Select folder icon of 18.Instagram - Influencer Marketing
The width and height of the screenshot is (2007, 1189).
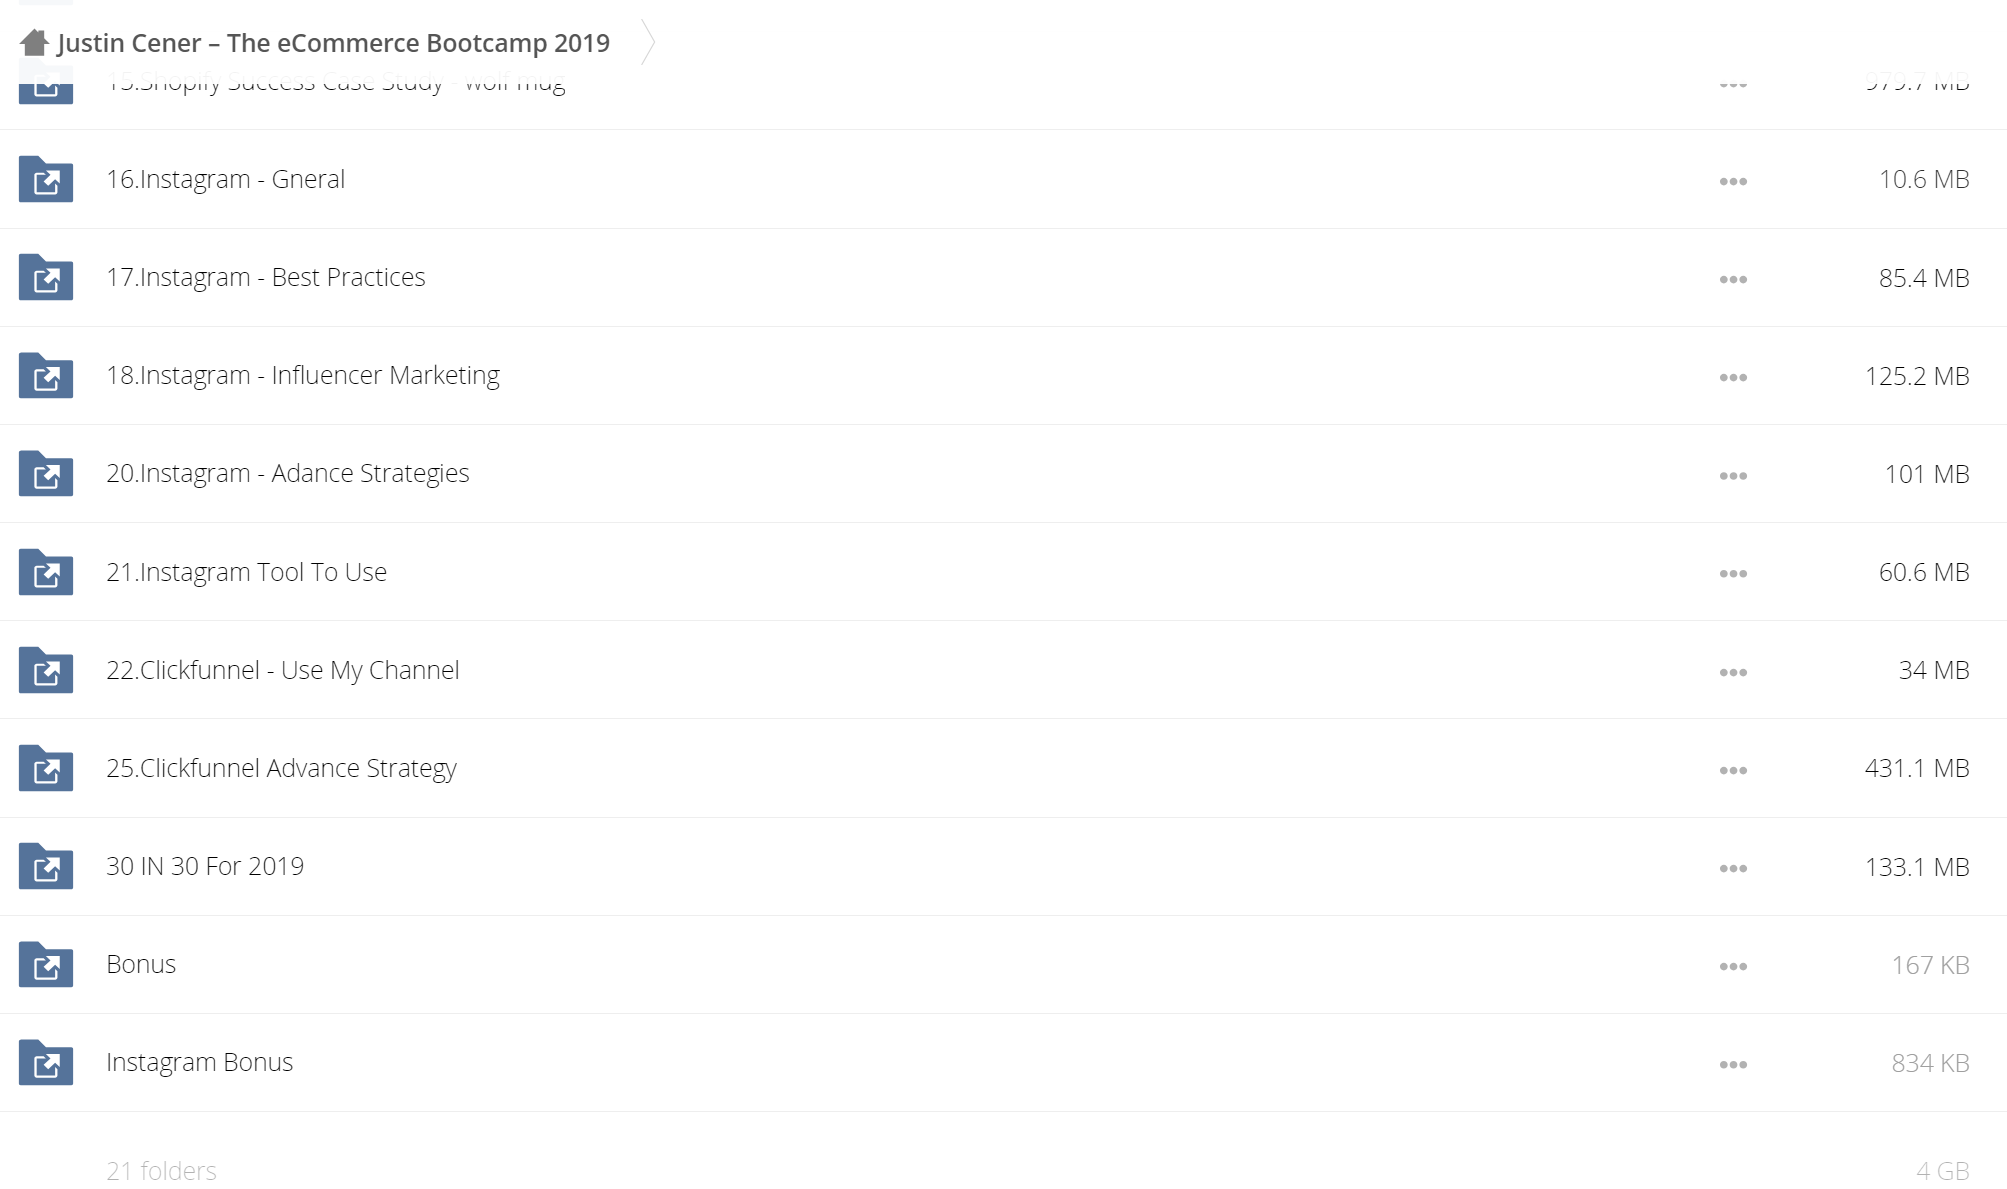pyautogui.click(x=46, y=375)
